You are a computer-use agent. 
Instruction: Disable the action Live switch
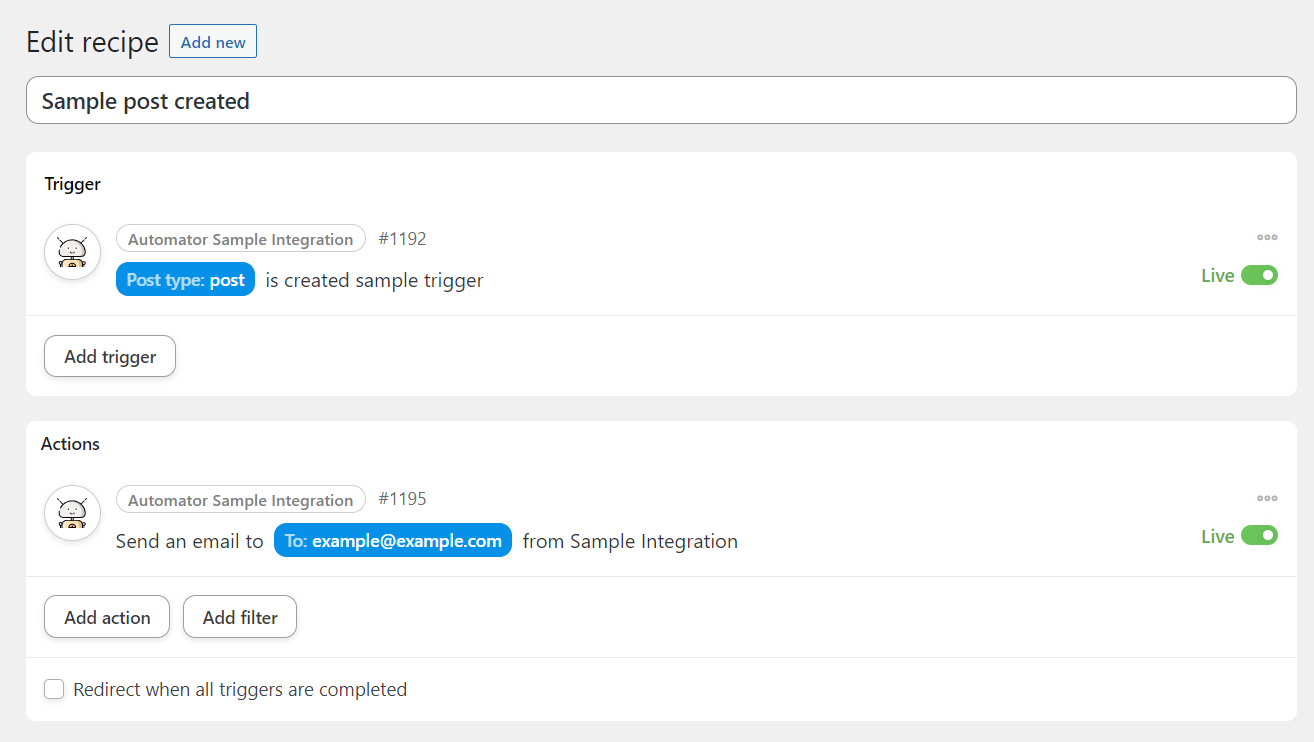pyautogui.click(x=1259, y=536)
